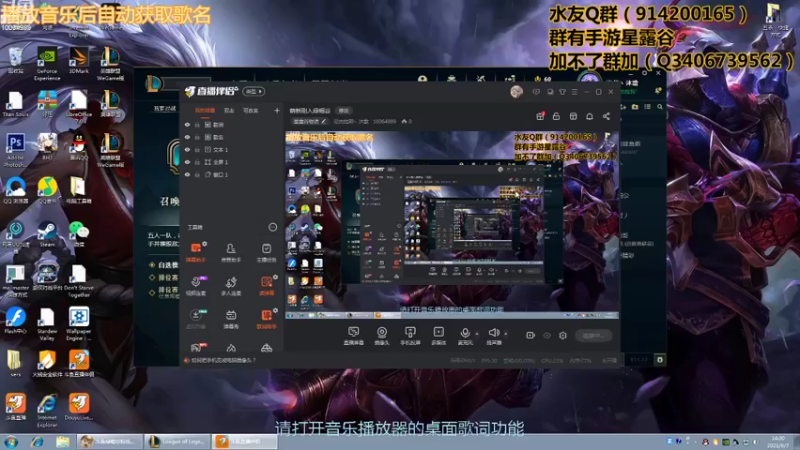Open the Steam desktop shortcut
The width and height of the screenshot is (800, 450).
click(47, 235)
